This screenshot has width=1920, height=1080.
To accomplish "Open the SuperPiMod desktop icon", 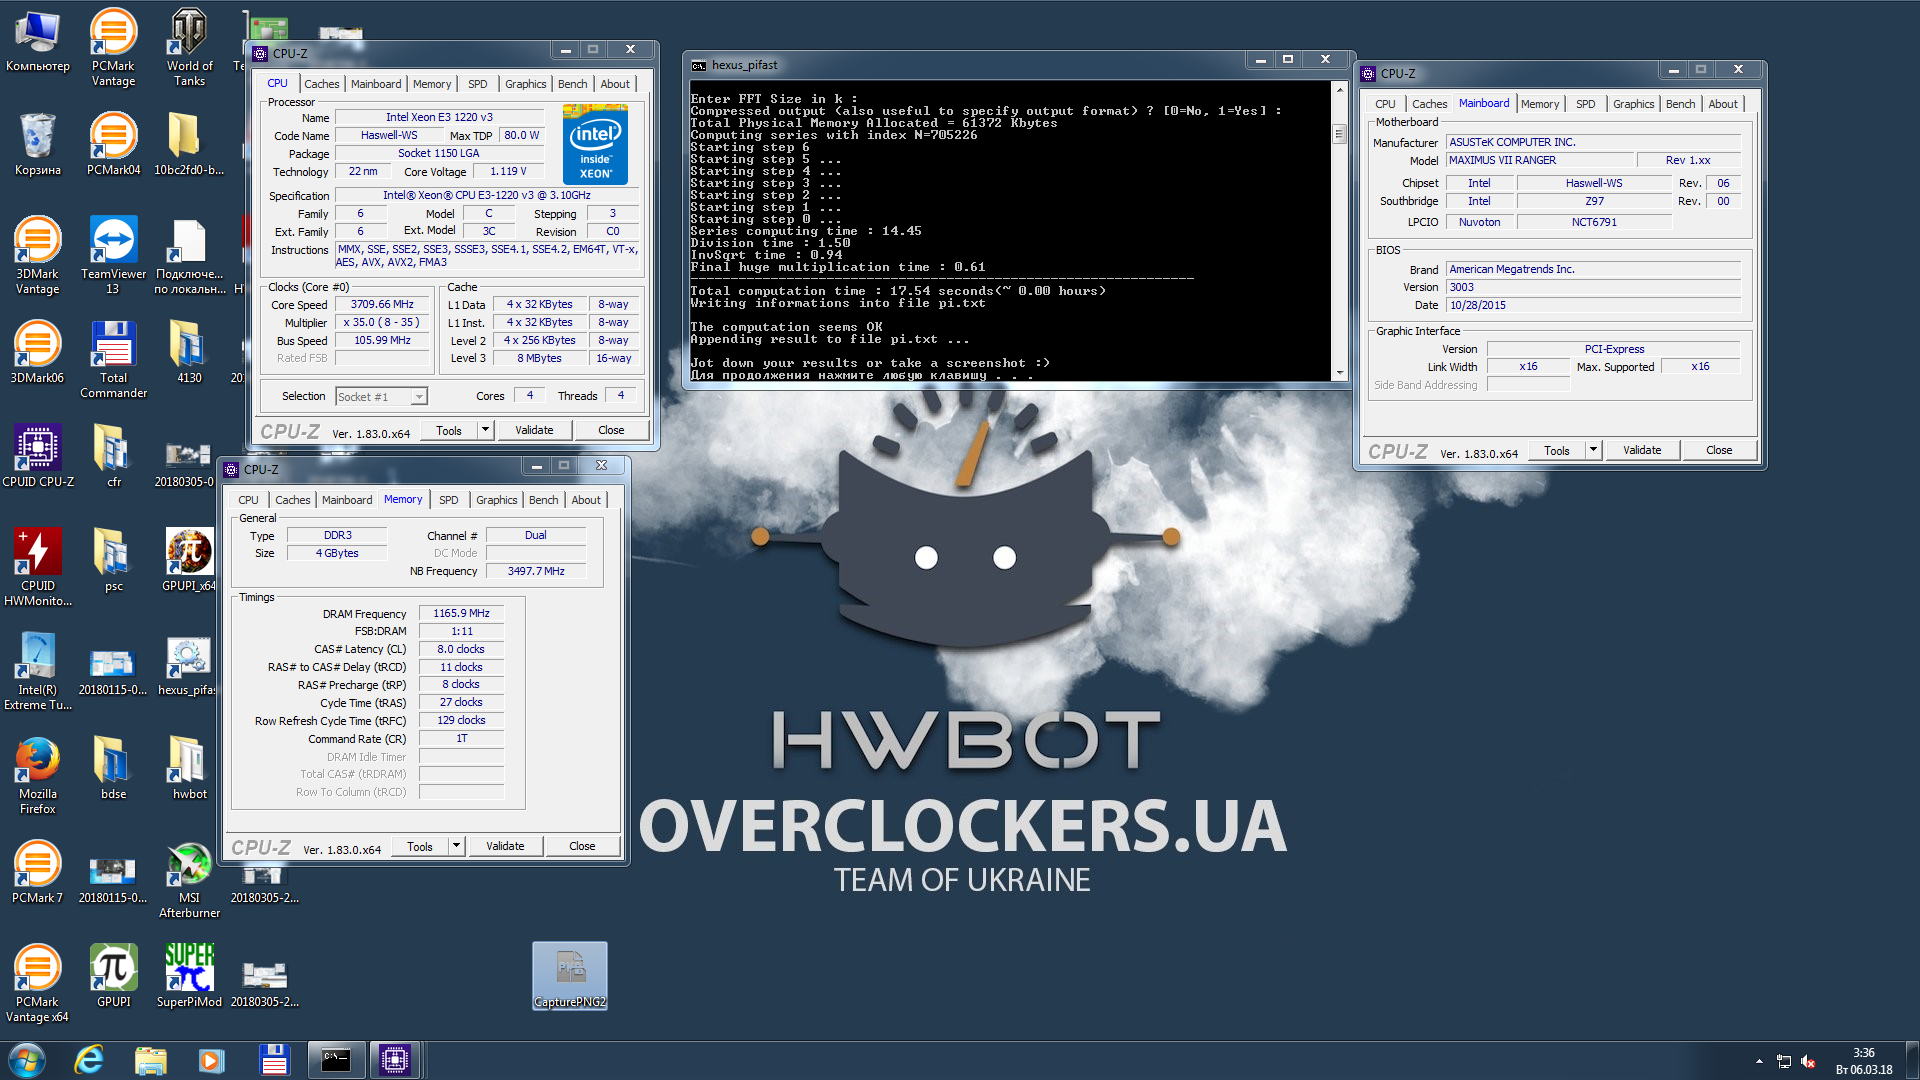I will (x=189, y=976).
